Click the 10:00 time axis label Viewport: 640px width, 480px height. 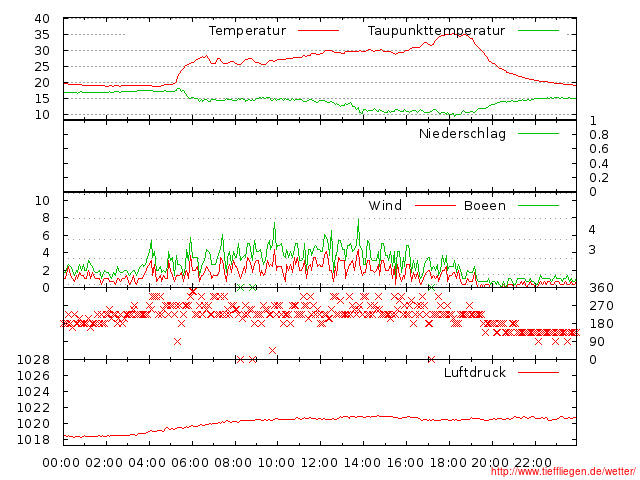[276, 463]
